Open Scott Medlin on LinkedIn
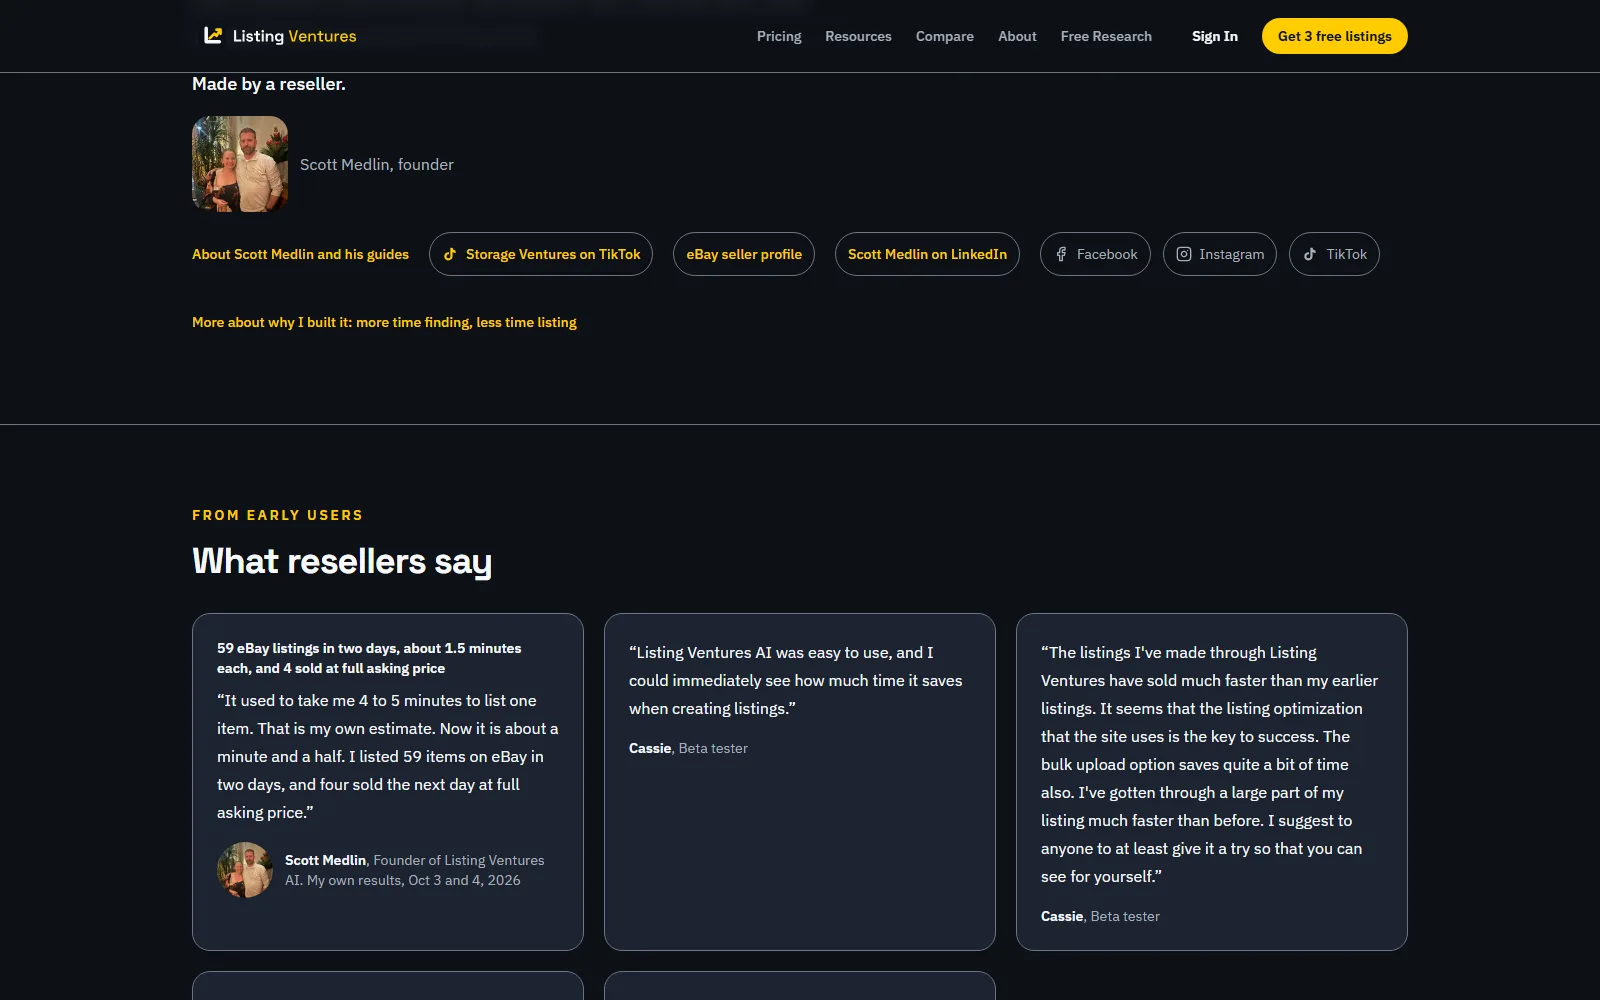 (927, 254)
